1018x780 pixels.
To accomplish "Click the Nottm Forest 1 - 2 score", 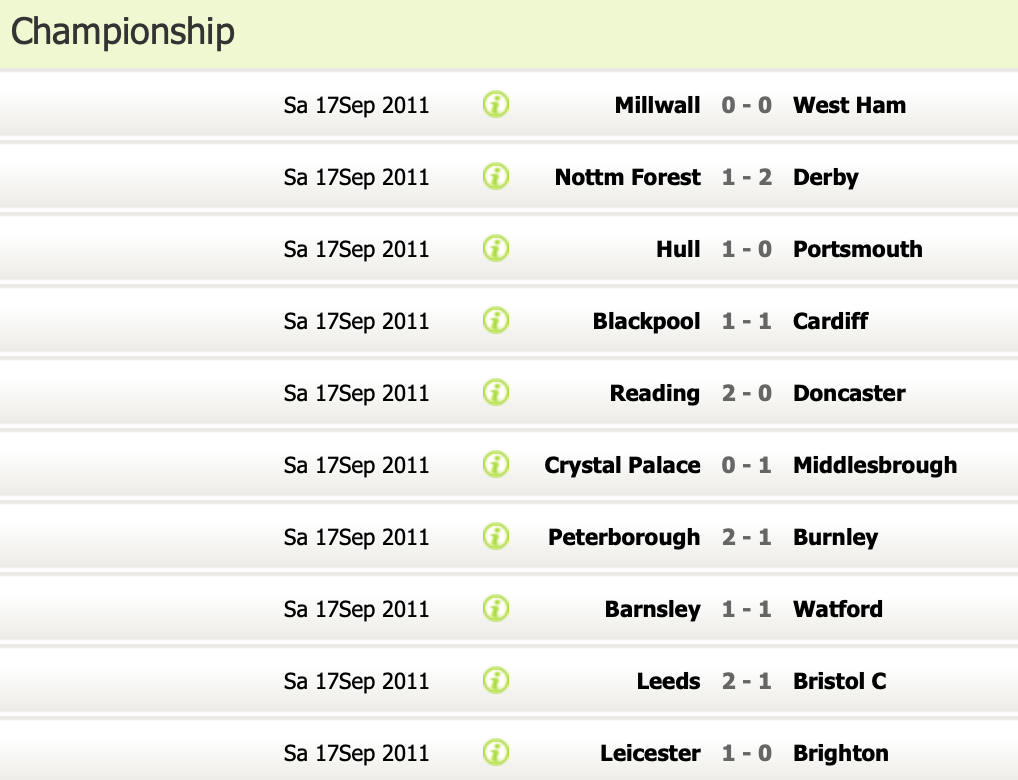I will pos(747,177).
